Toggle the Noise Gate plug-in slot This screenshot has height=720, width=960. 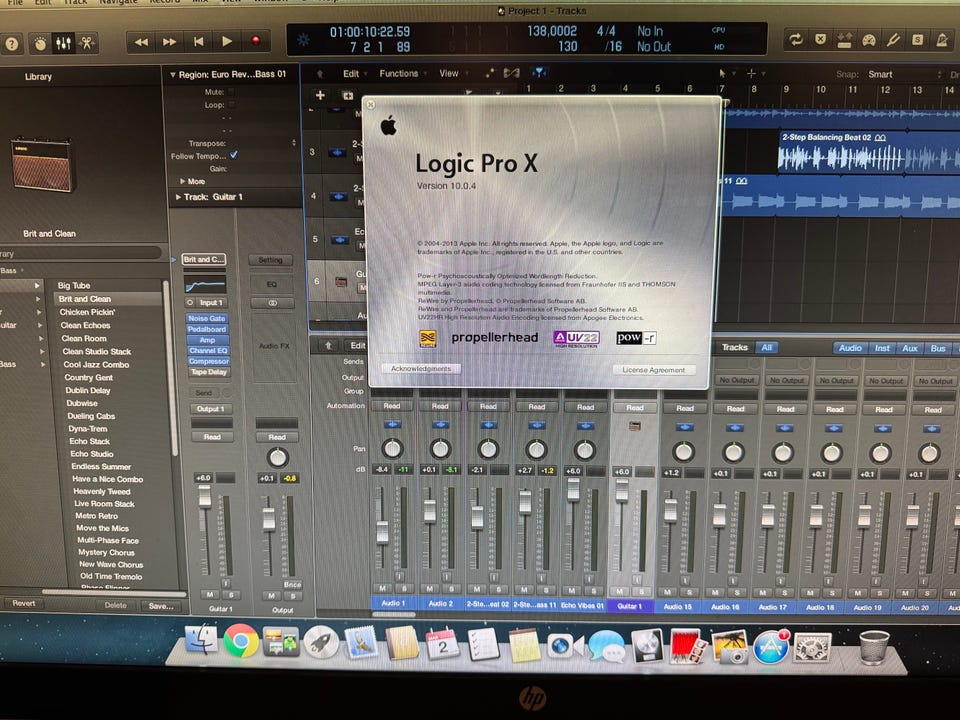tap(207, 318)
